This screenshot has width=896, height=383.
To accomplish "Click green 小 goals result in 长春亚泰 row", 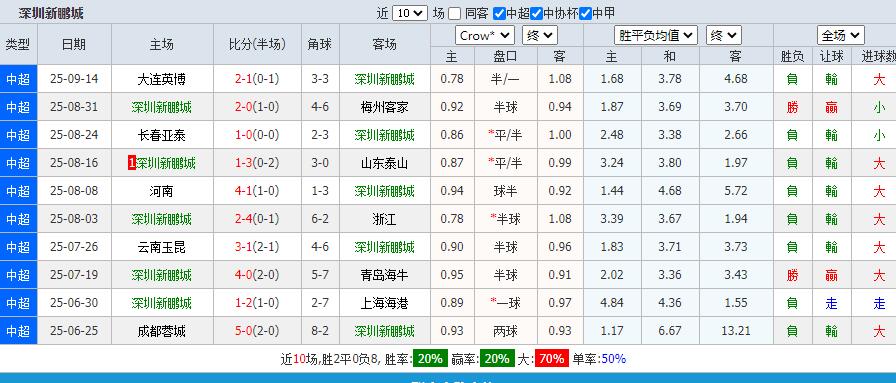I will pyautogui.click(x=879, y=135).
